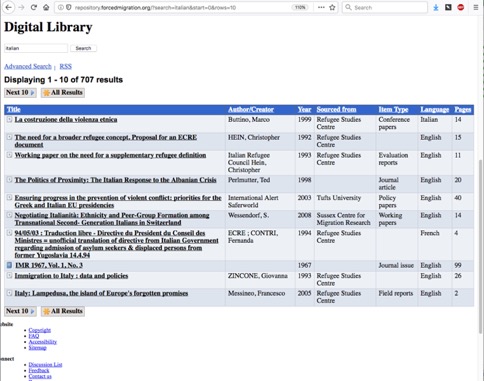
Task: Open the browser hamburger menu
Action: click(x=476, y=7)
